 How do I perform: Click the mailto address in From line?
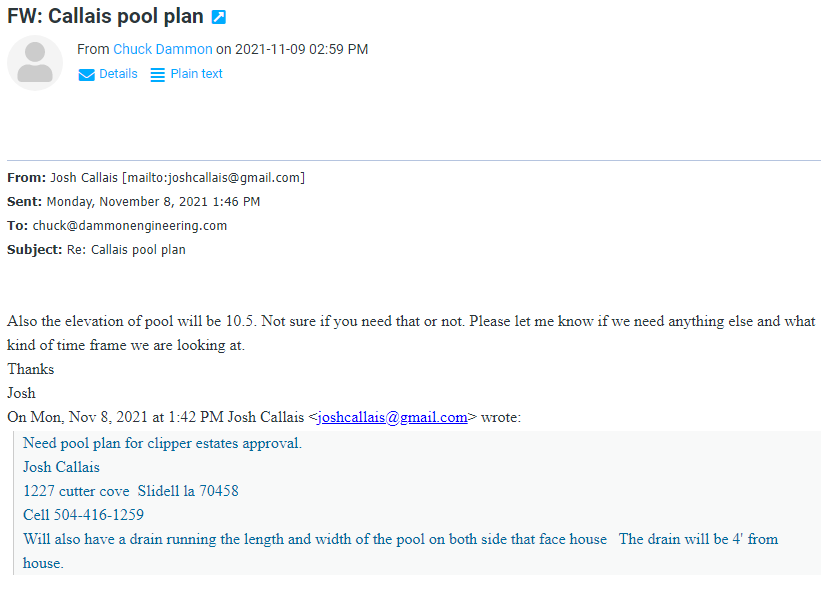[213, 178]
